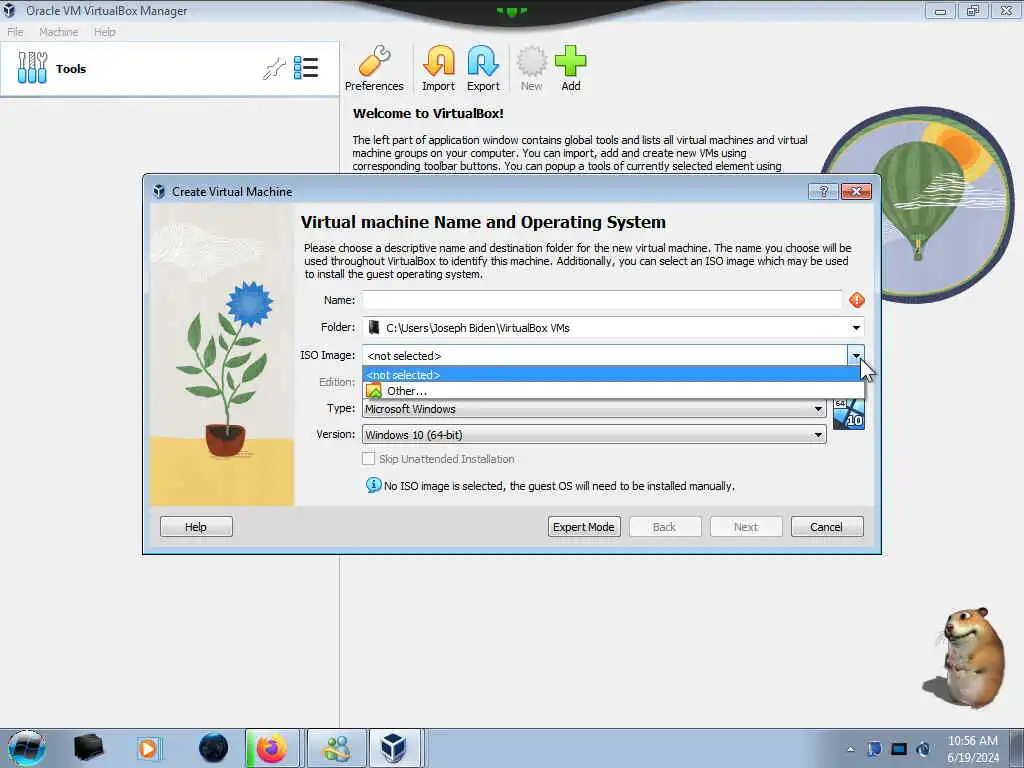Image resolution: width=1024 pixels, height=768 pixels.
Task: Click the question mark help button in dialog title
Action: point(823,191)
